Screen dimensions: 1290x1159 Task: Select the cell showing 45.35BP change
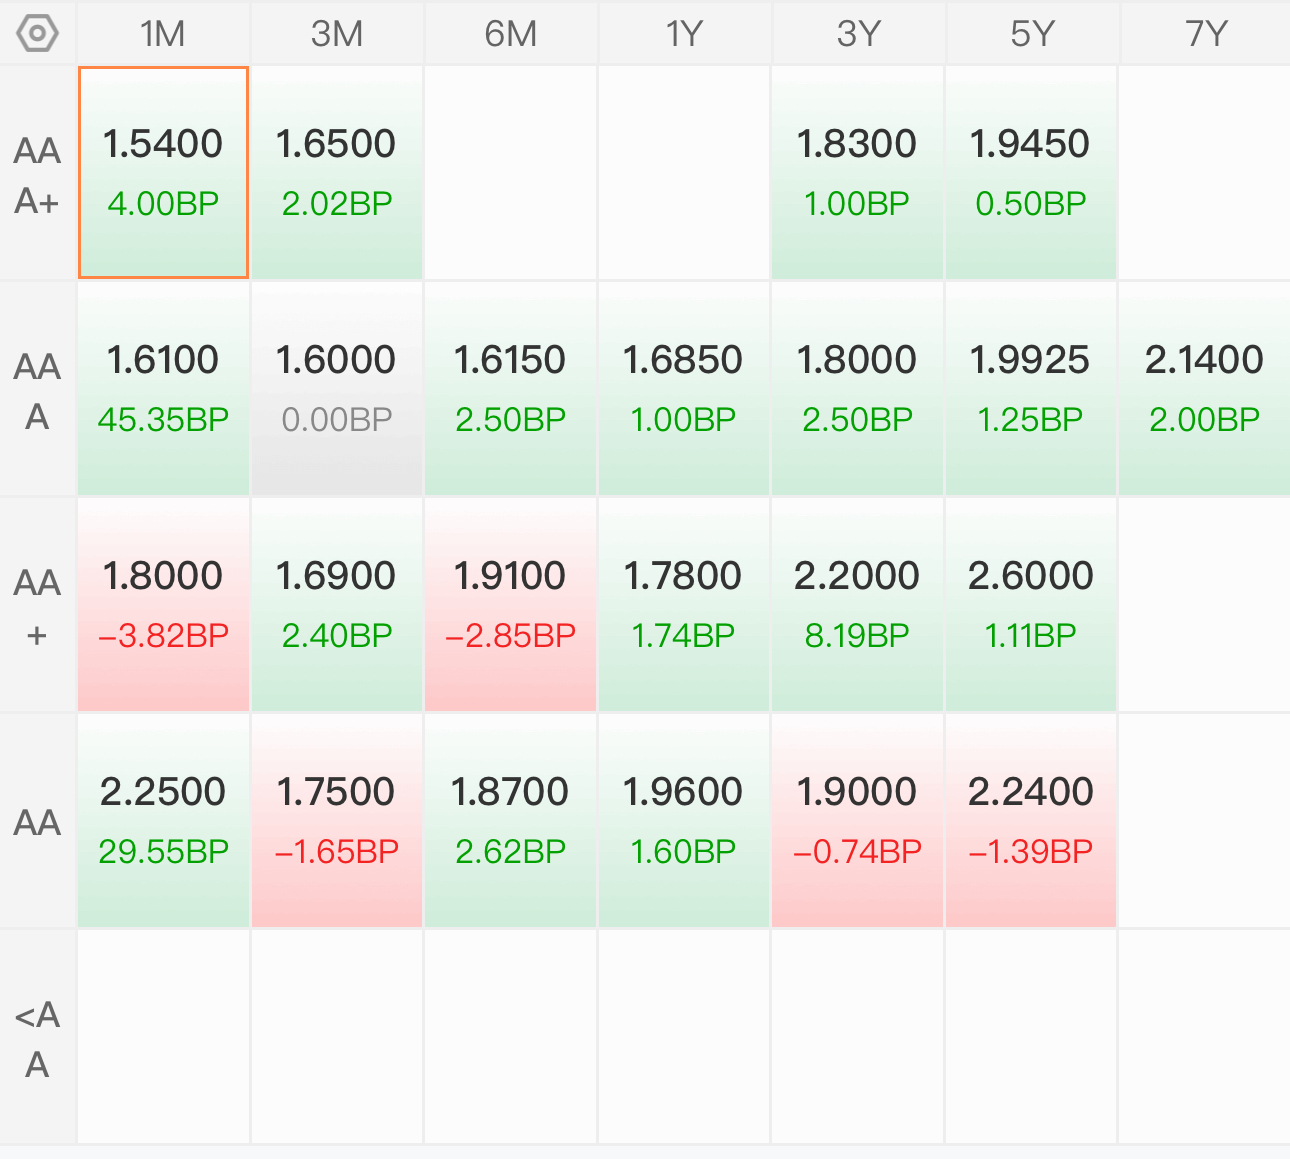(163, 388)
